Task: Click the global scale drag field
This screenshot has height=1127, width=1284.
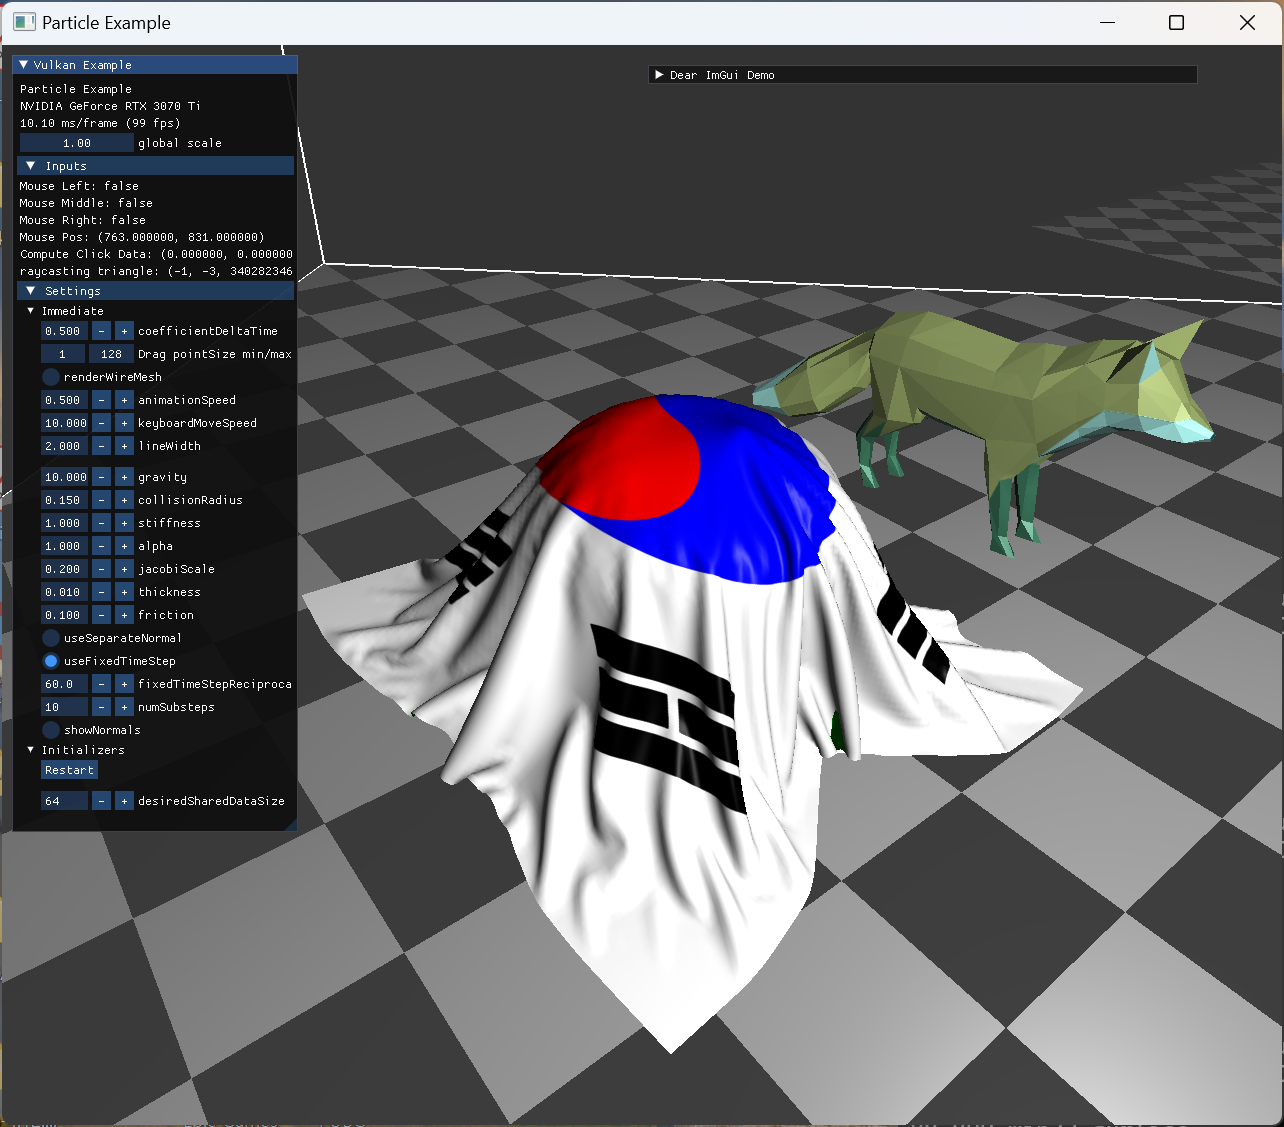Action: [77, 143]
